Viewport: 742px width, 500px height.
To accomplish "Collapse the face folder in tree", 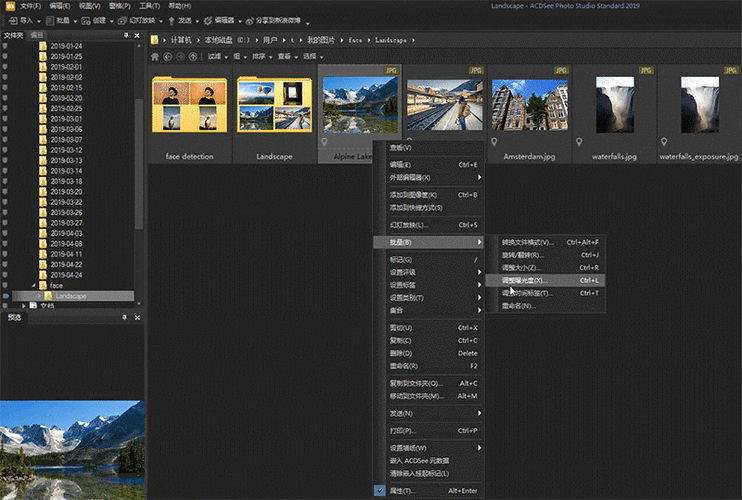I will point(34,285).
